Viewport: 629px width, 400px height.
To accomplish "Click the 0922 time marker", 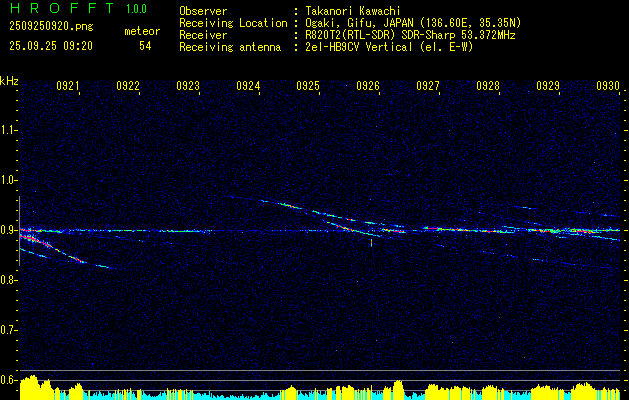I will 128,85.
